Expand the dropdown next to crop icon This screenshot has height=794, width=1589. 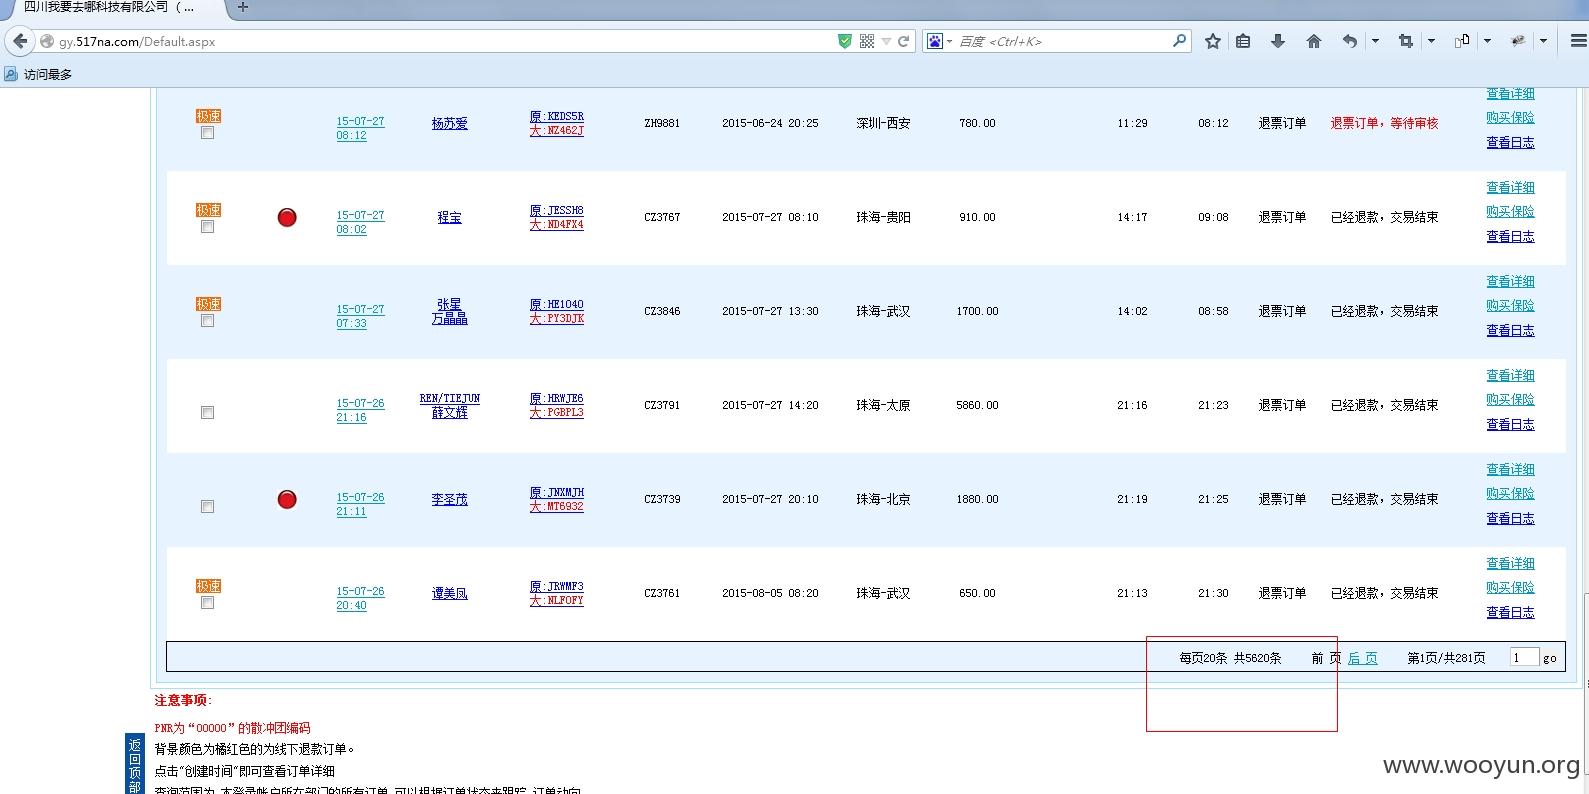(1431, 41)
